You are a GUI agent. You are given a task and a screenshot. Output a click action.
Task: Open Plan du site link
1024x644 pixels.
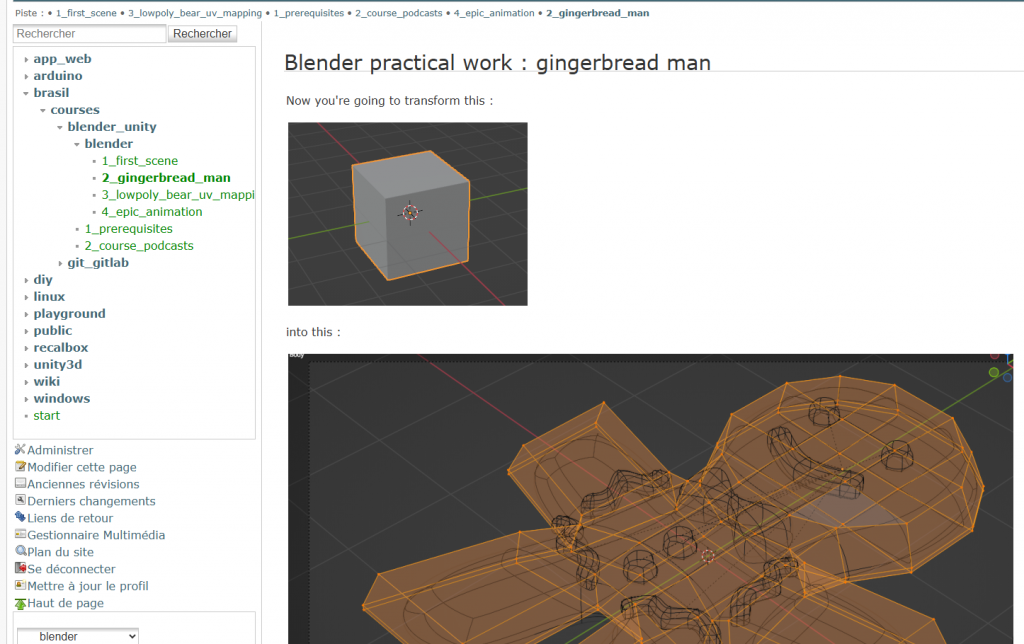click(x=60, y=552)
